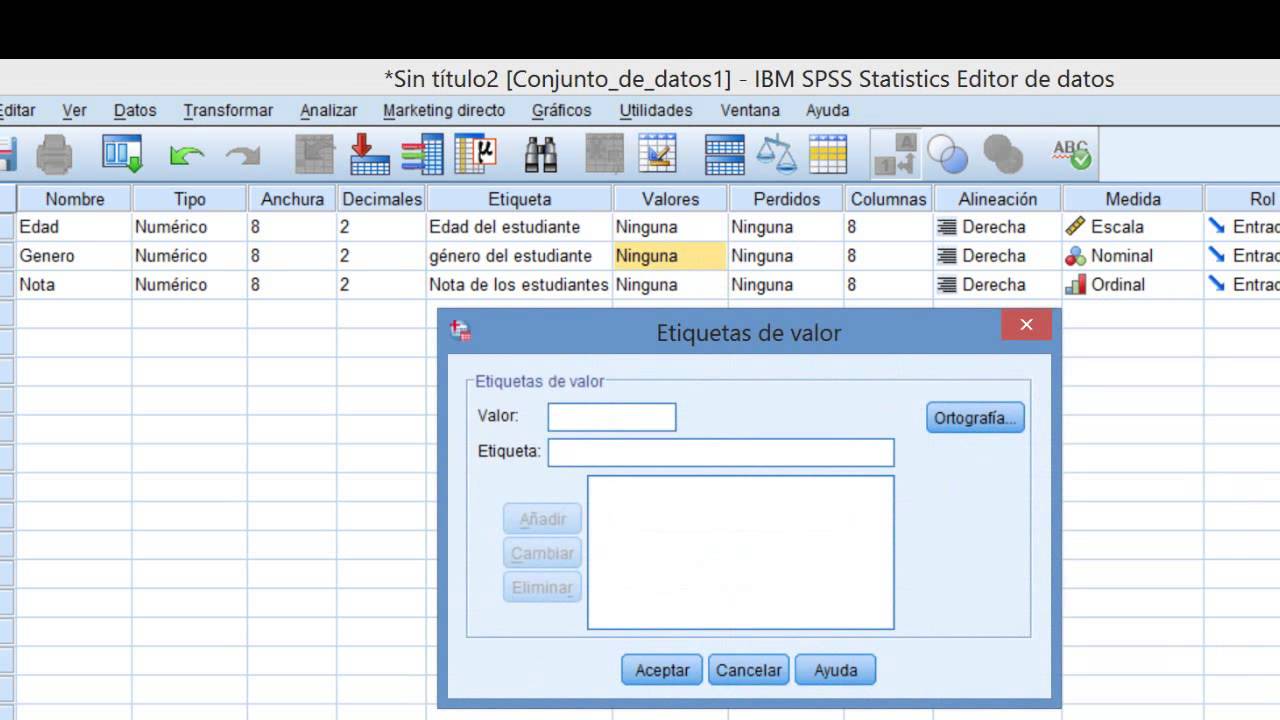
Task: Click the Etiqueta column header
Action: click(520, 199)
